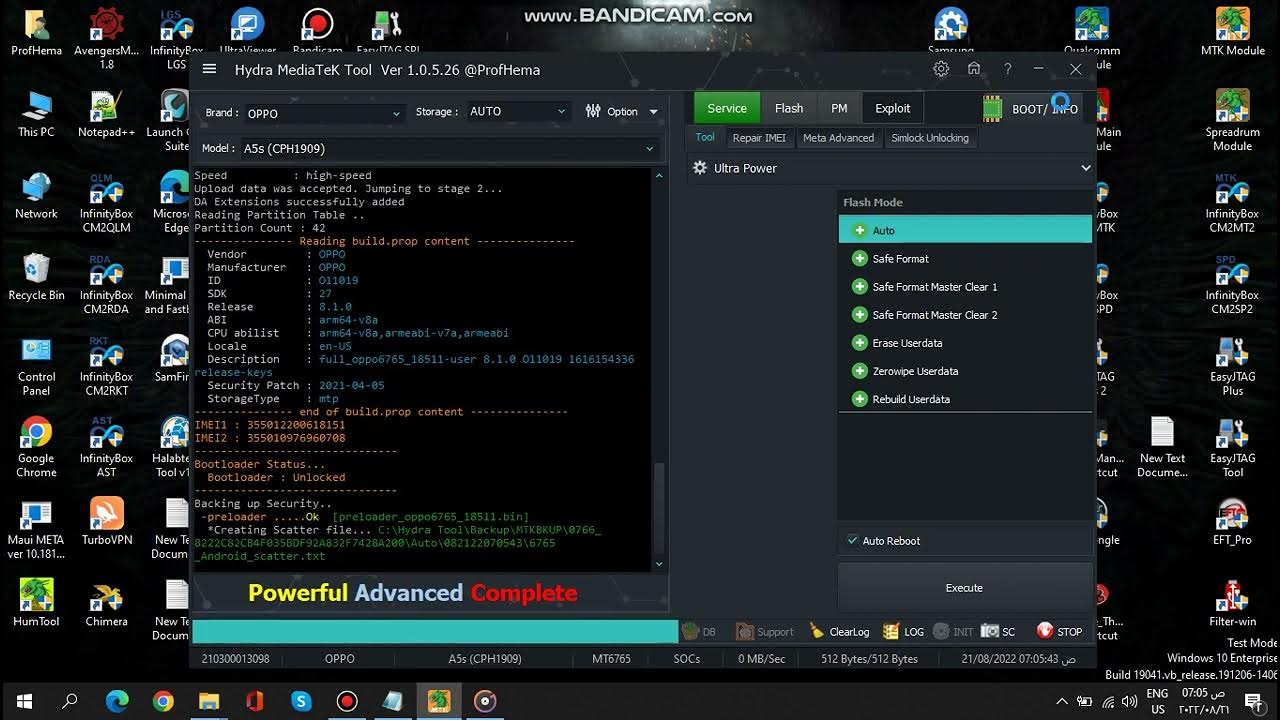1280x720 pixels.
Task: Open the Chimera desktop shortcut
Action: pos(106,603)
